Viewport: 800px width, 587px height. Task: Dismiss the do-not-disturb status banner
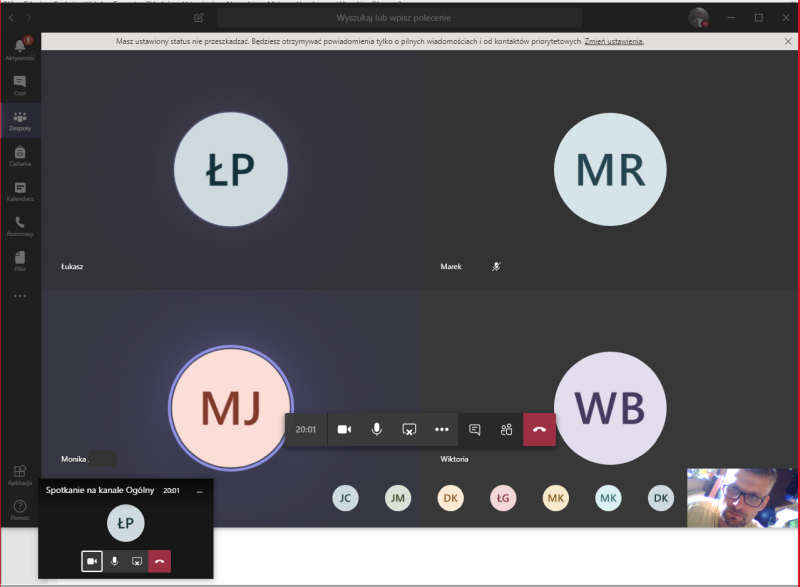(788, 41)
